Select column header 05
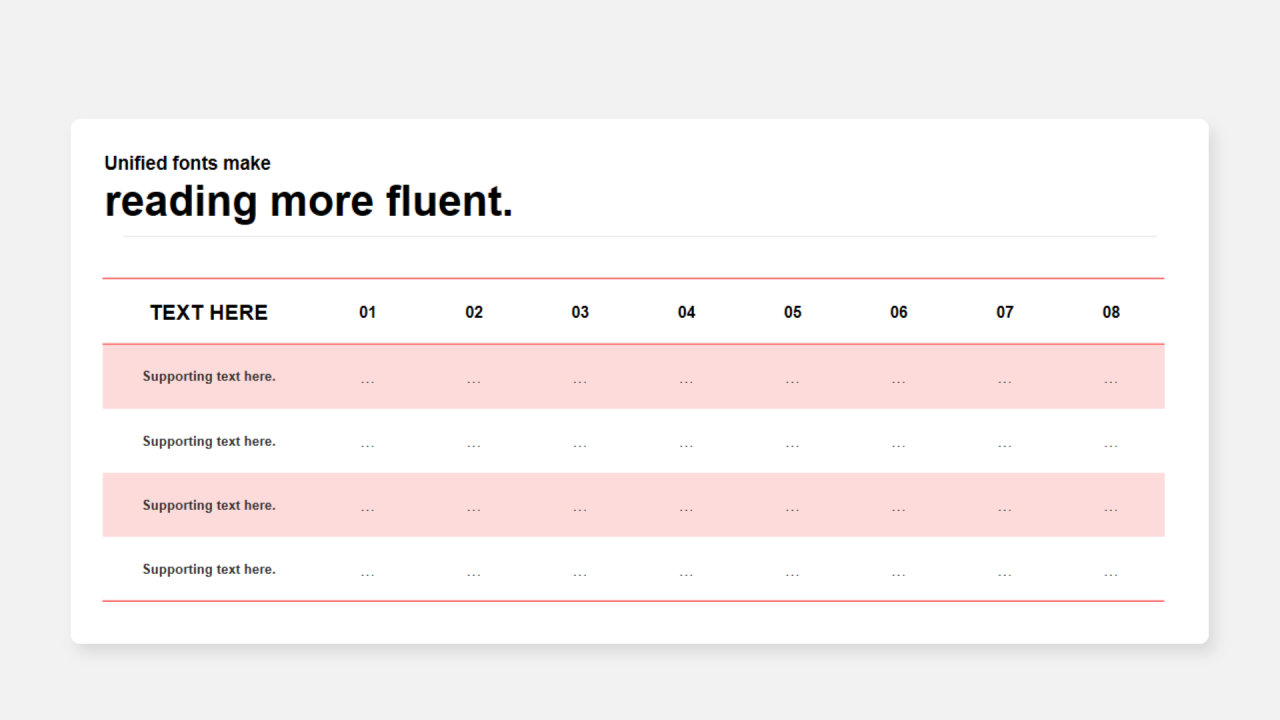This screenshot has height=720, width=1280. 793,312
